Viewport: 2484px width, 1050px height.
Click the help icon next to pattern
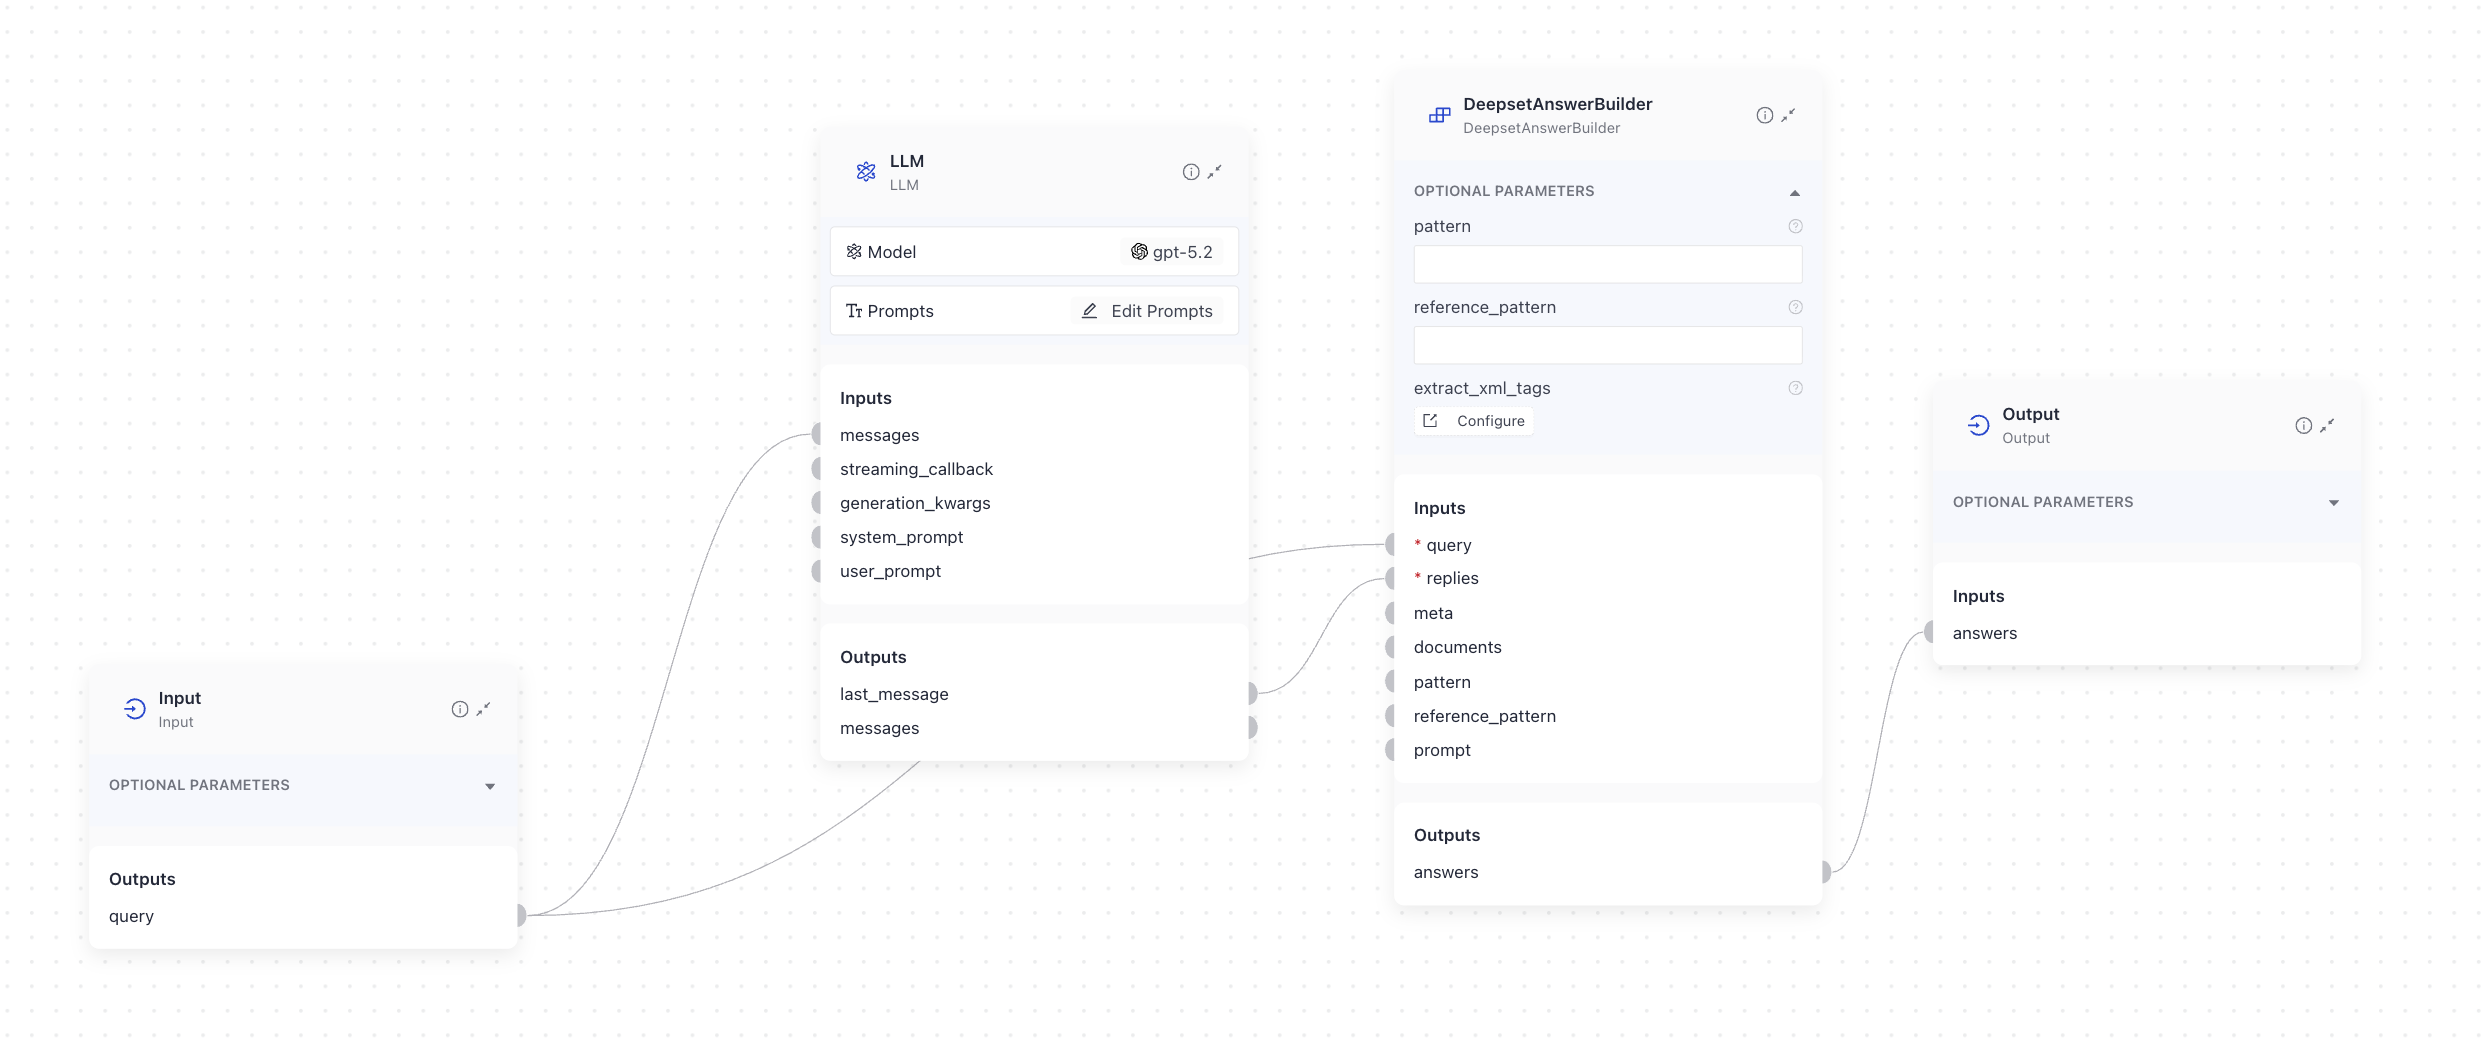[x=1795, y=226]
